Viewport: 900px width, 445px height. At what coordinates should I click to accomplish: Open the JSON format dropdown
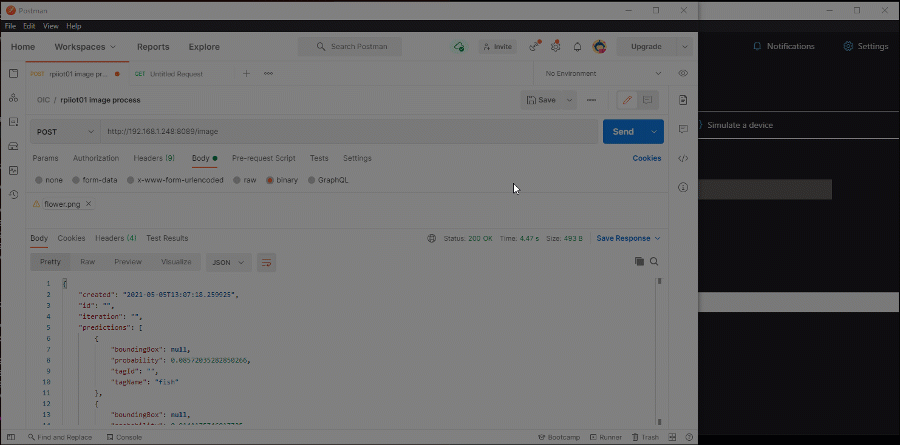tap(228, 262)
